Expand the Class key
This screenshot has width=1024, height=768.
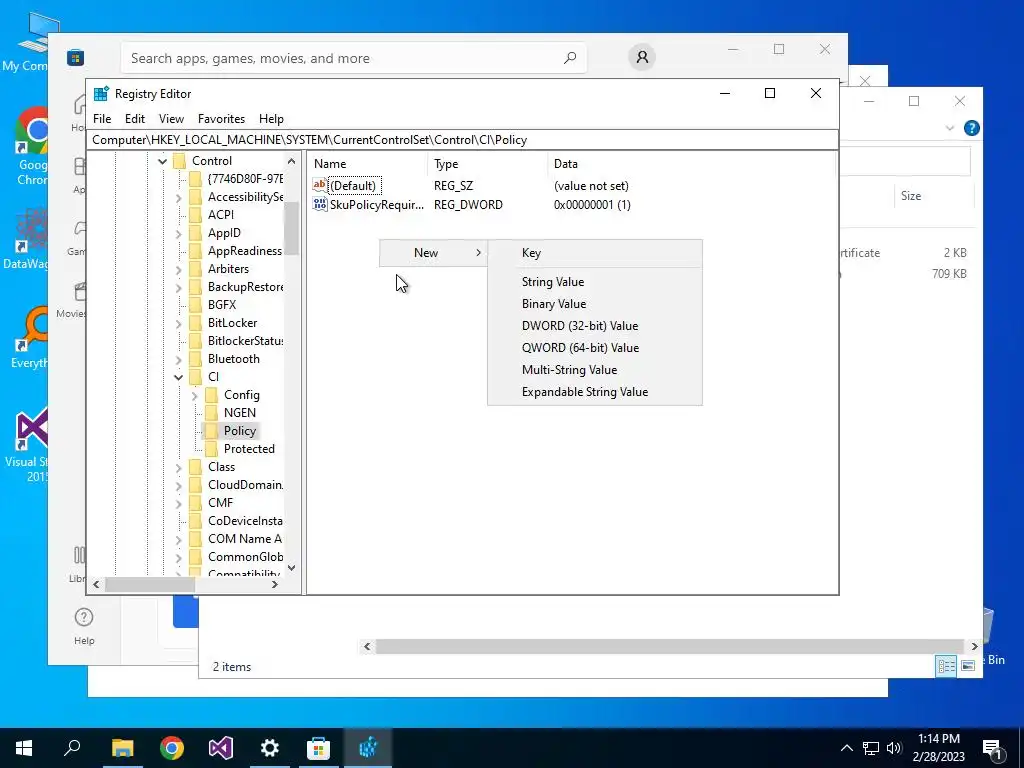pos(178,467)
